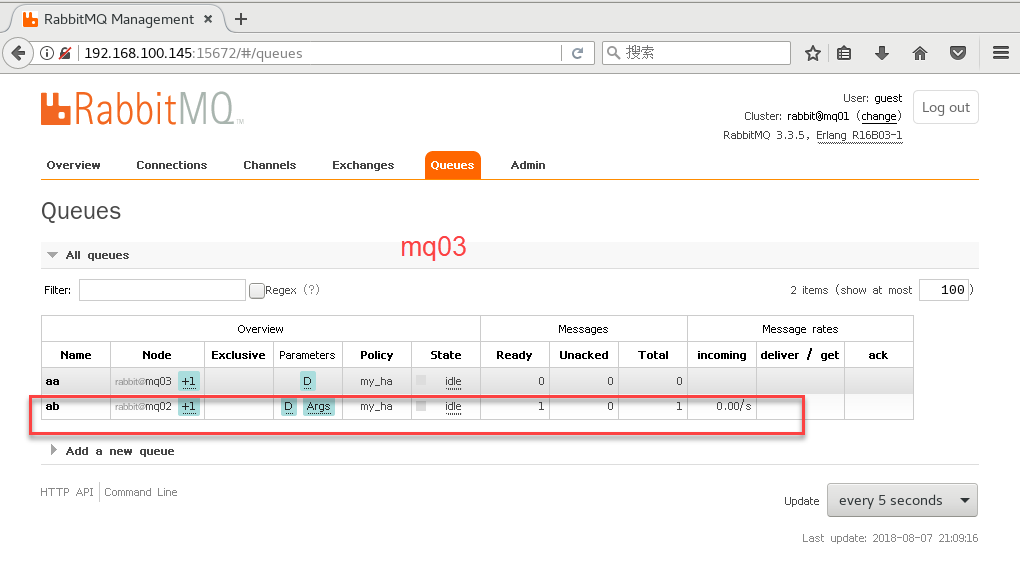Click the my_ha policy of queue aa
1020x569 pixels.
377,382
